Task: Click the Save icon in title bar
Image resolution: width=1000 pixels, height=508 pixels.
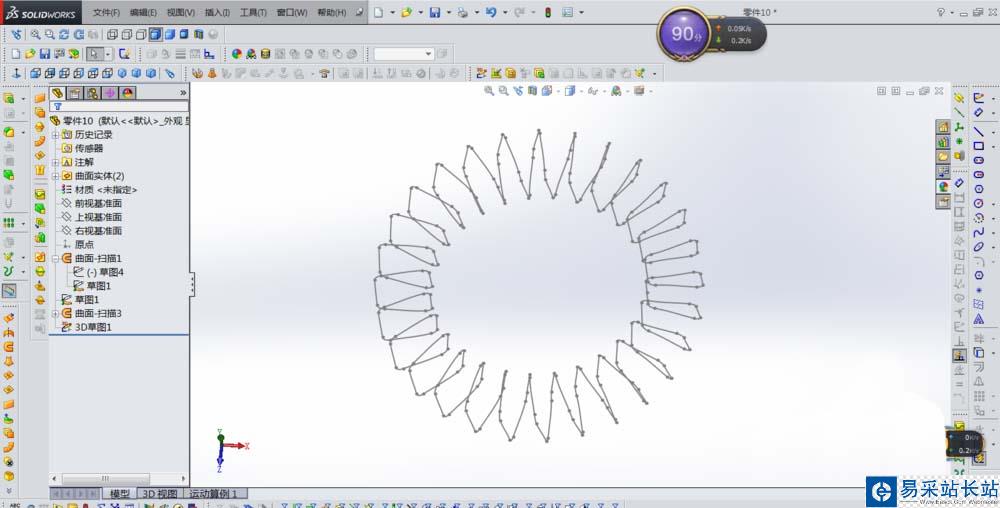Action: [x=435, y=12]
